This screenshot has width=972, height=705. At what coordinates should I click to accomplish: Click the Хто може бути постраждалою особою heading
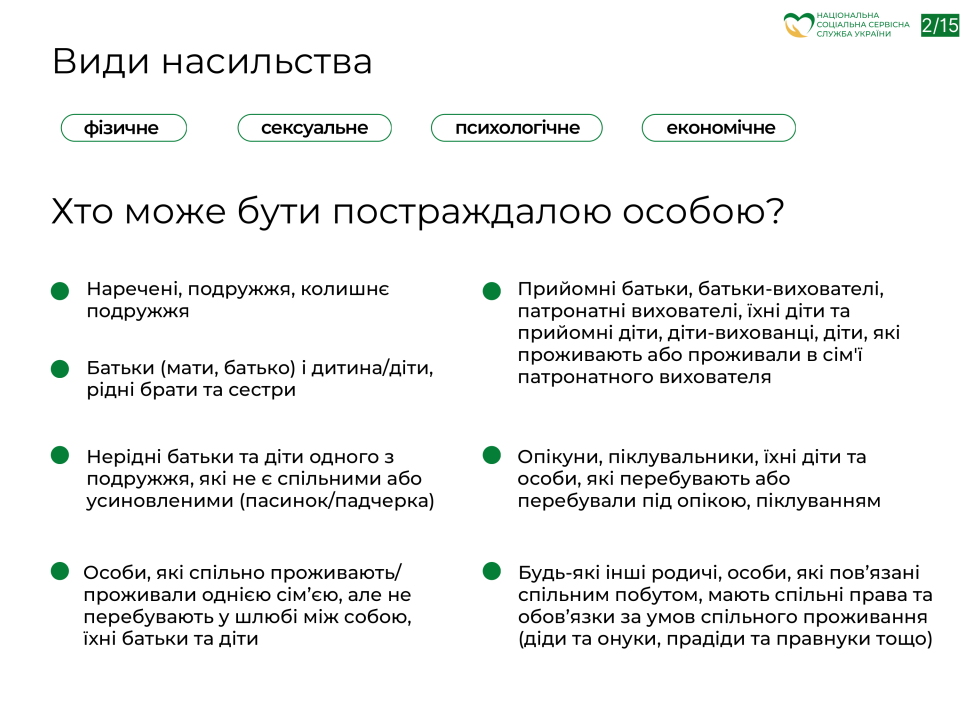tap(418, 212)
